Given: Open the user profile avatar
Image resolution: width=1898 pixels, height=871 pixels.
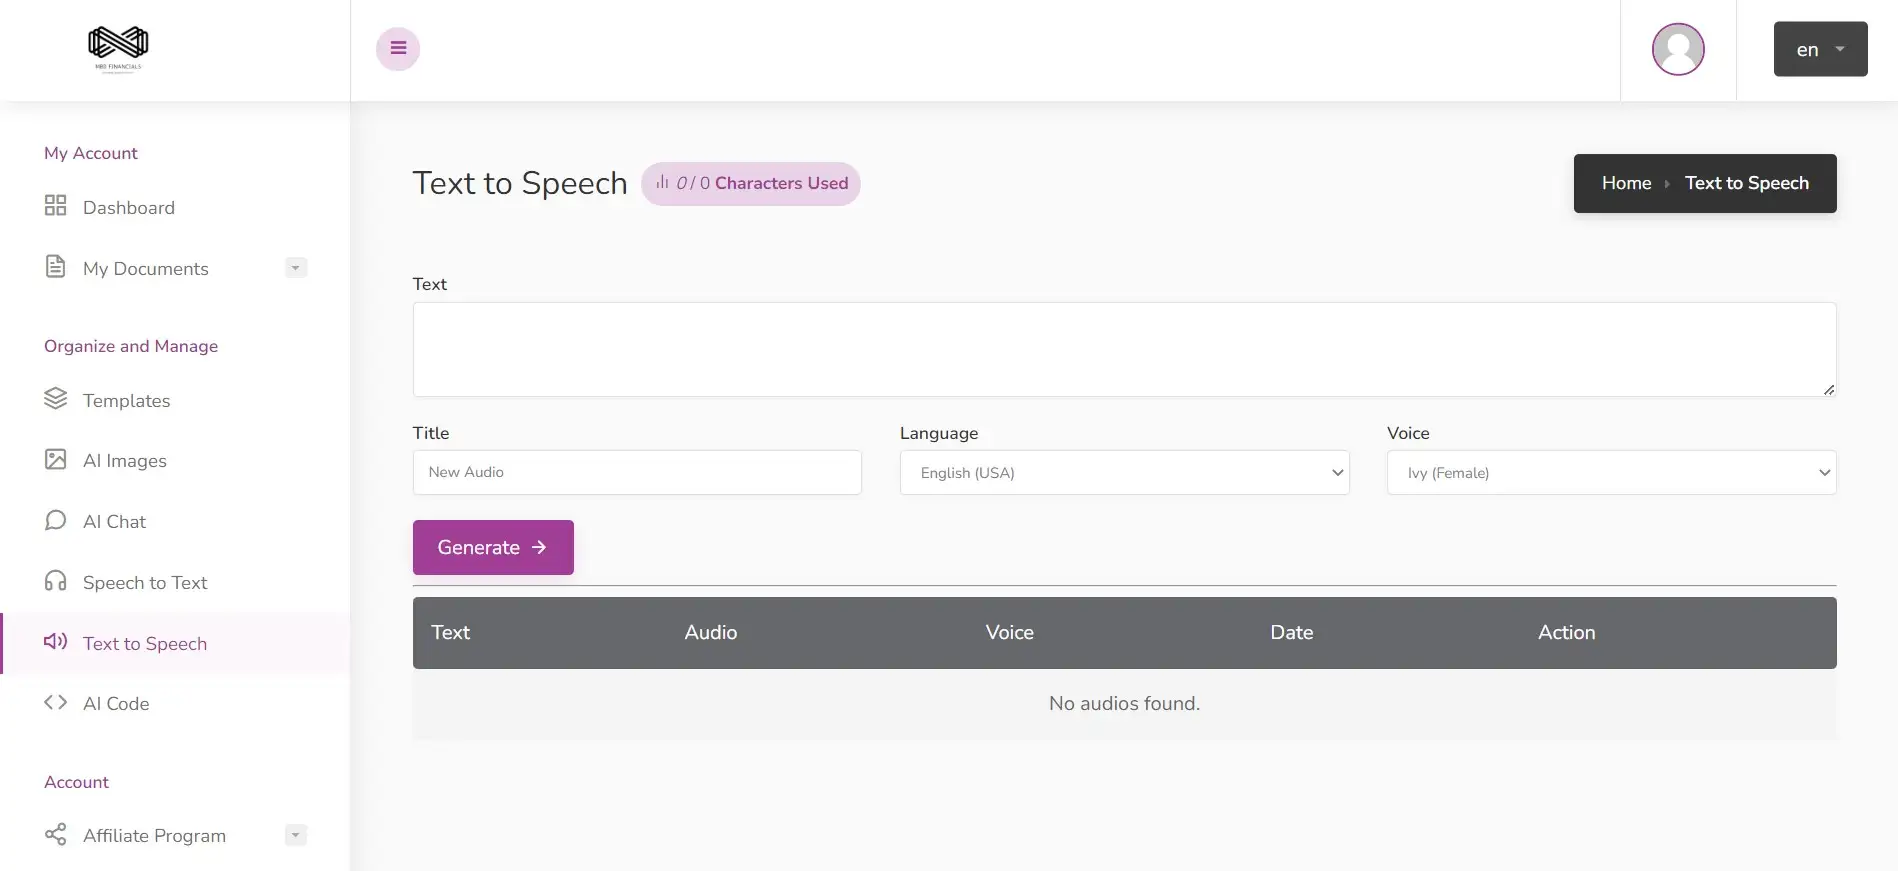Looking at the screenshot, I should point(1677,49).
